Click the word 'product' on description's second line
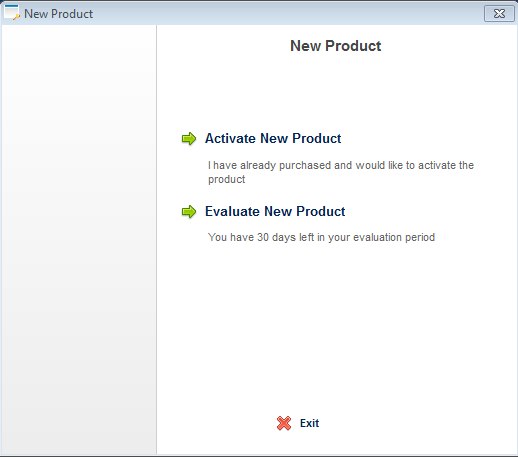518x457 pixels. tap(227, 179)
